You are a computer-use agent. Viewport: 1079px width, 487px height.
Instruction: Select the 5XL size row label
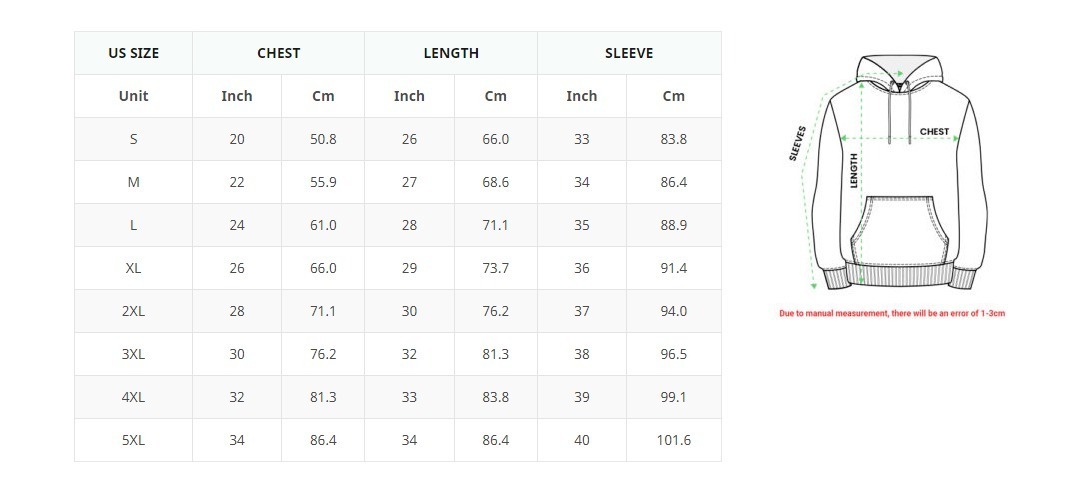[x=133, y=440]
